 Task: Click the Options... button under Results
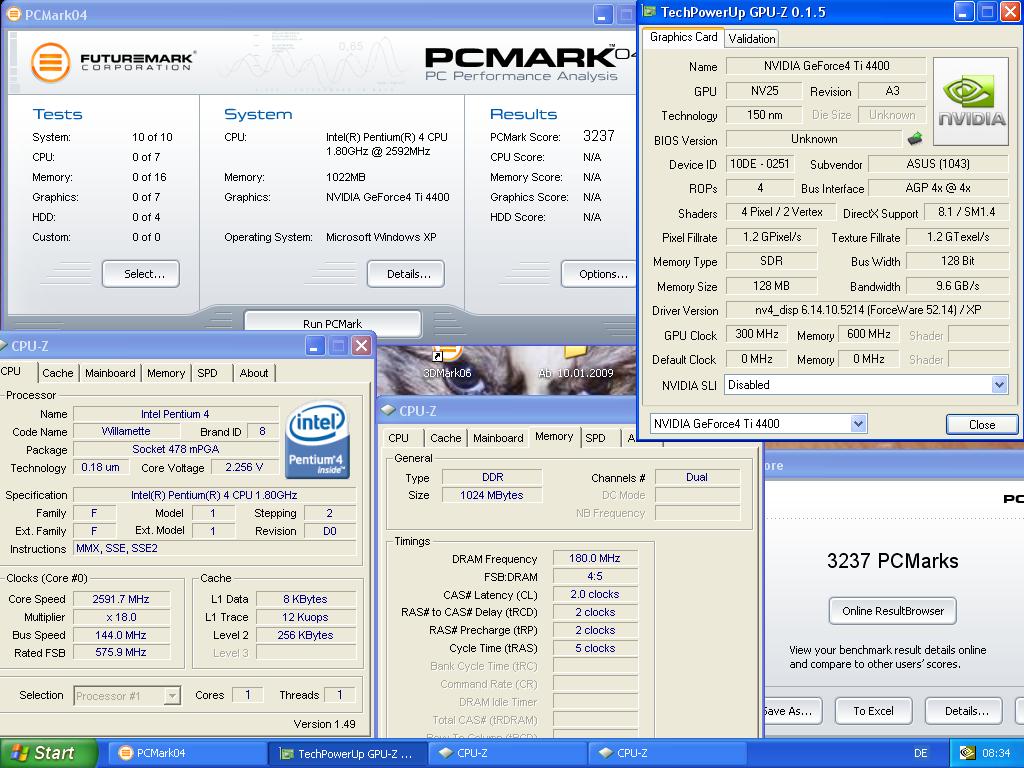[600, 274]
